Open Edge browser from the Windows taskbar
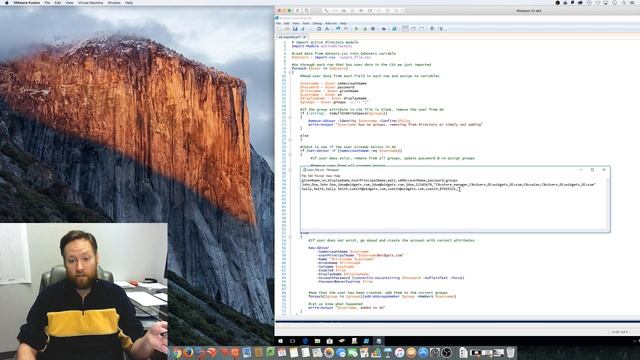This screenshot has width=640, height=360. coord(306,341)
